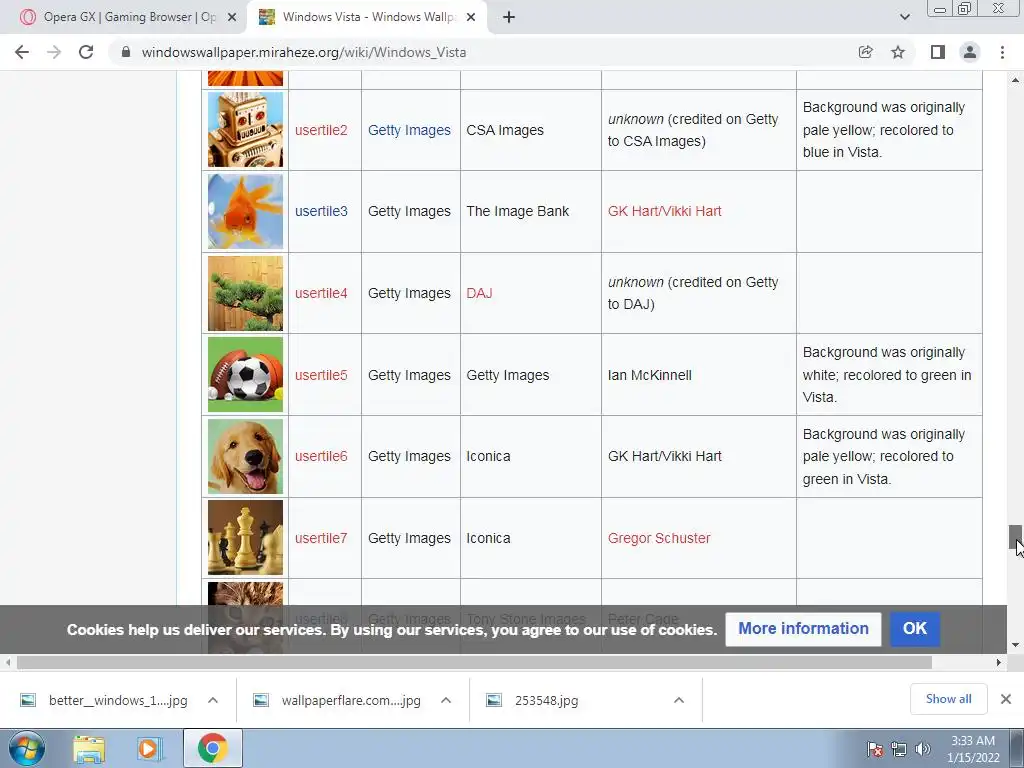Click the usertile5 link
The image size is (1024, 768).
coord(321,375)
